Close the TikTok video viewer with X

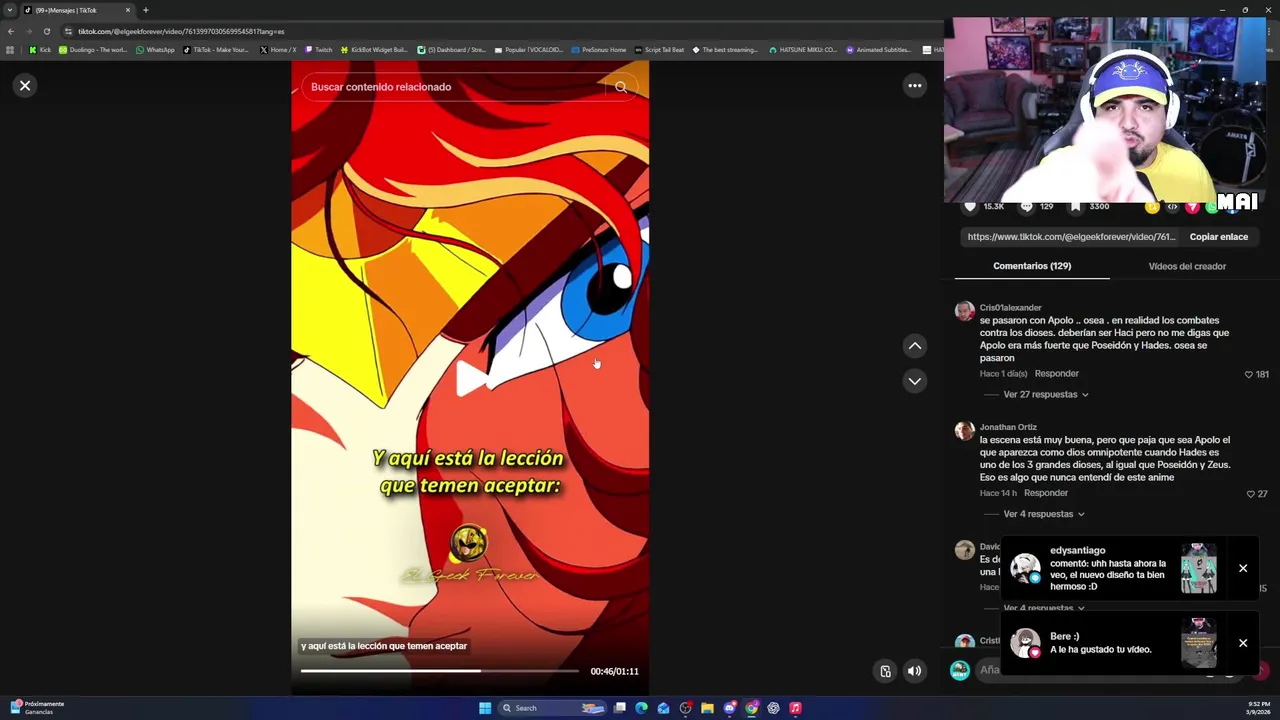point(25,86)
